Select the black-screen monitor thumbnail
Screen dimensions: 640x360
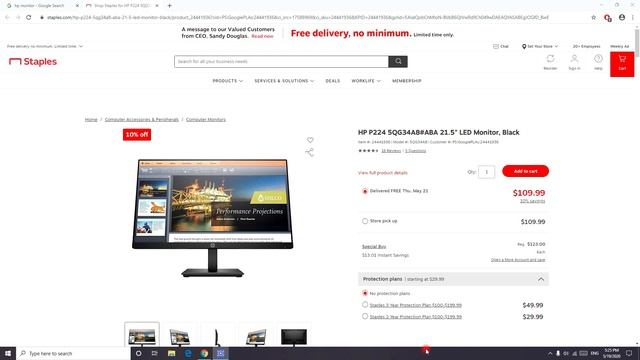click(x=294, y=336)
